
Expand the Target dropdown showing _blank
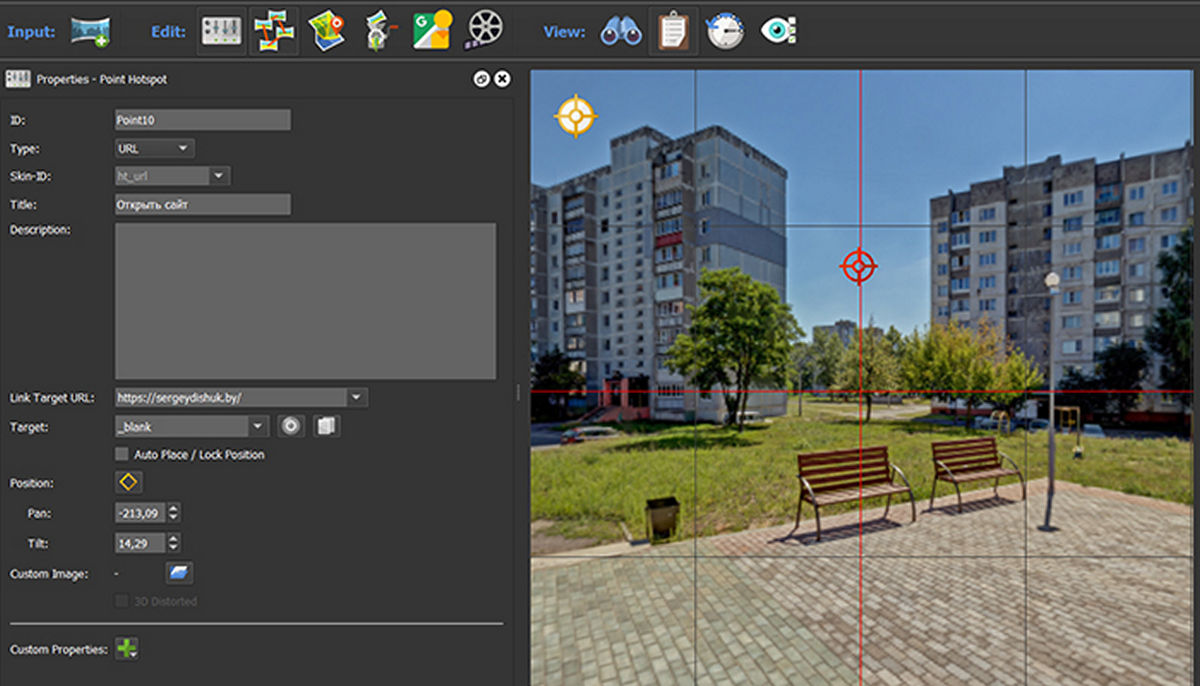pyautogui.click(x=258, y=426)
